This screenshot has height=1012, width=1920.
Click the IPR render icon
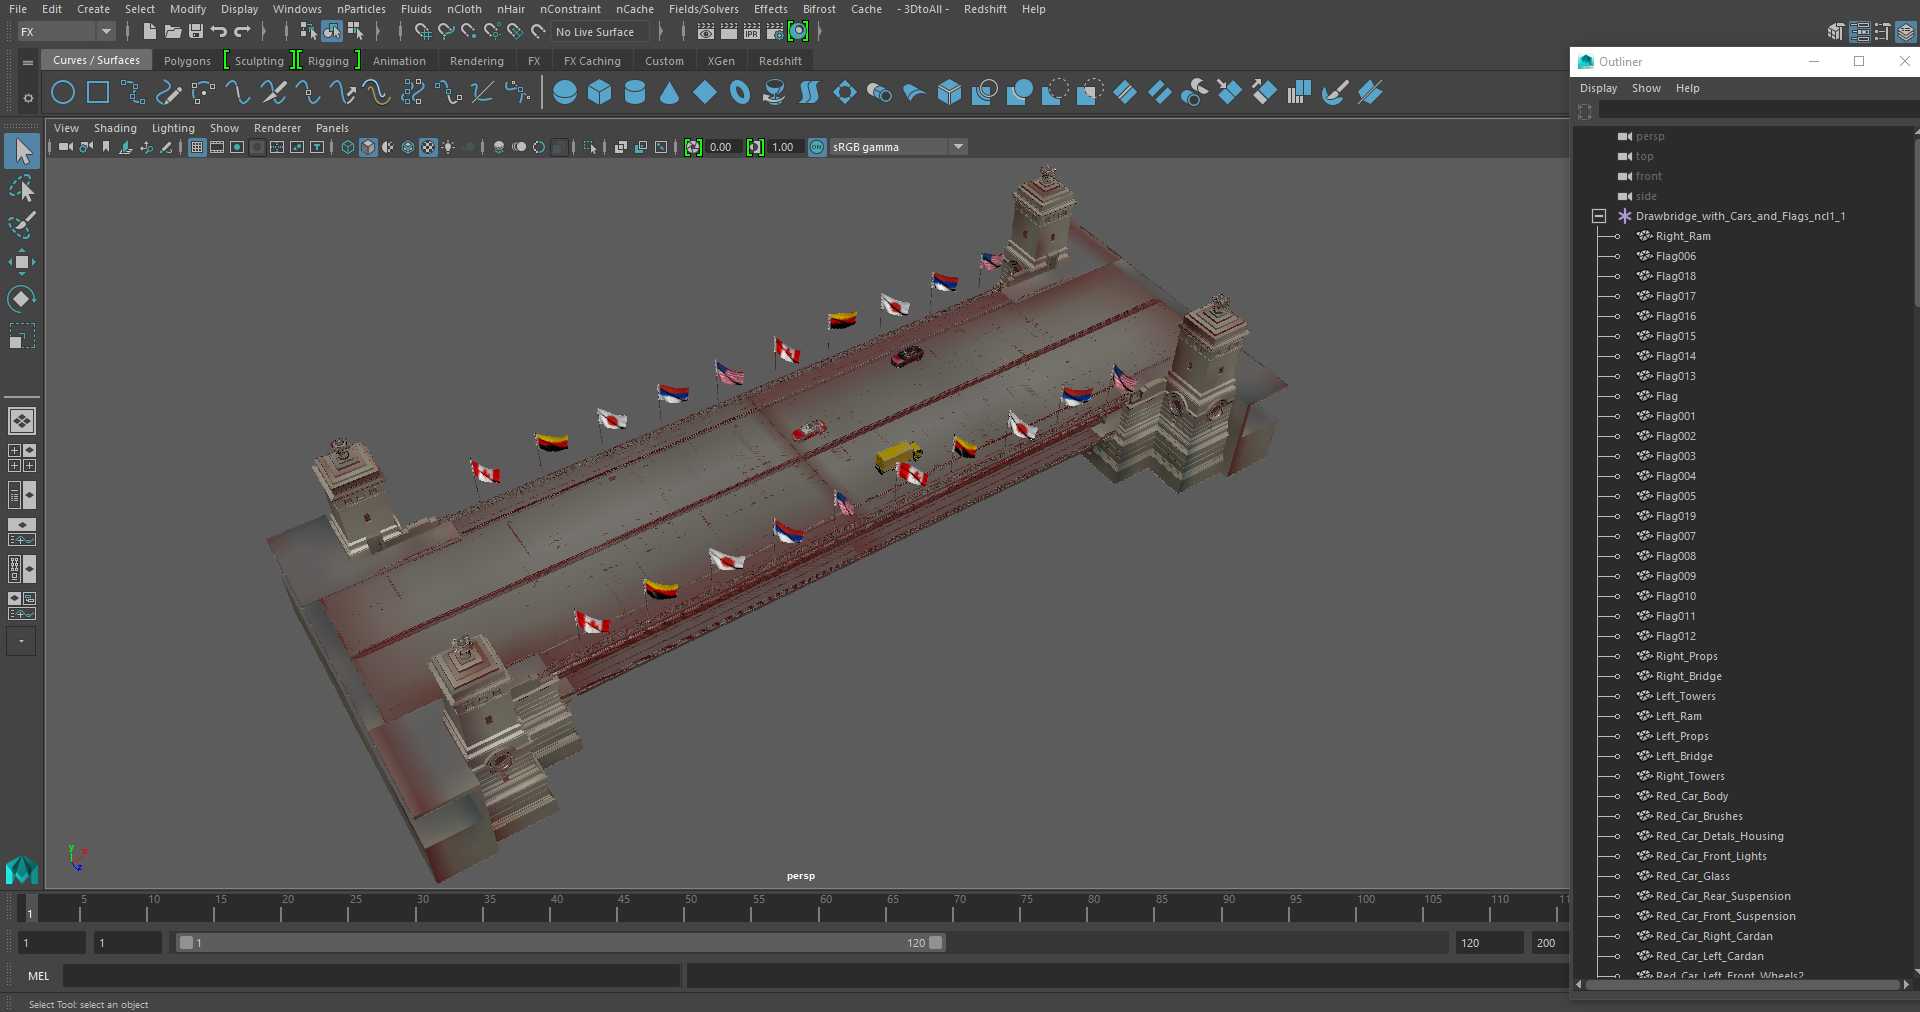[x=752, y=32]
